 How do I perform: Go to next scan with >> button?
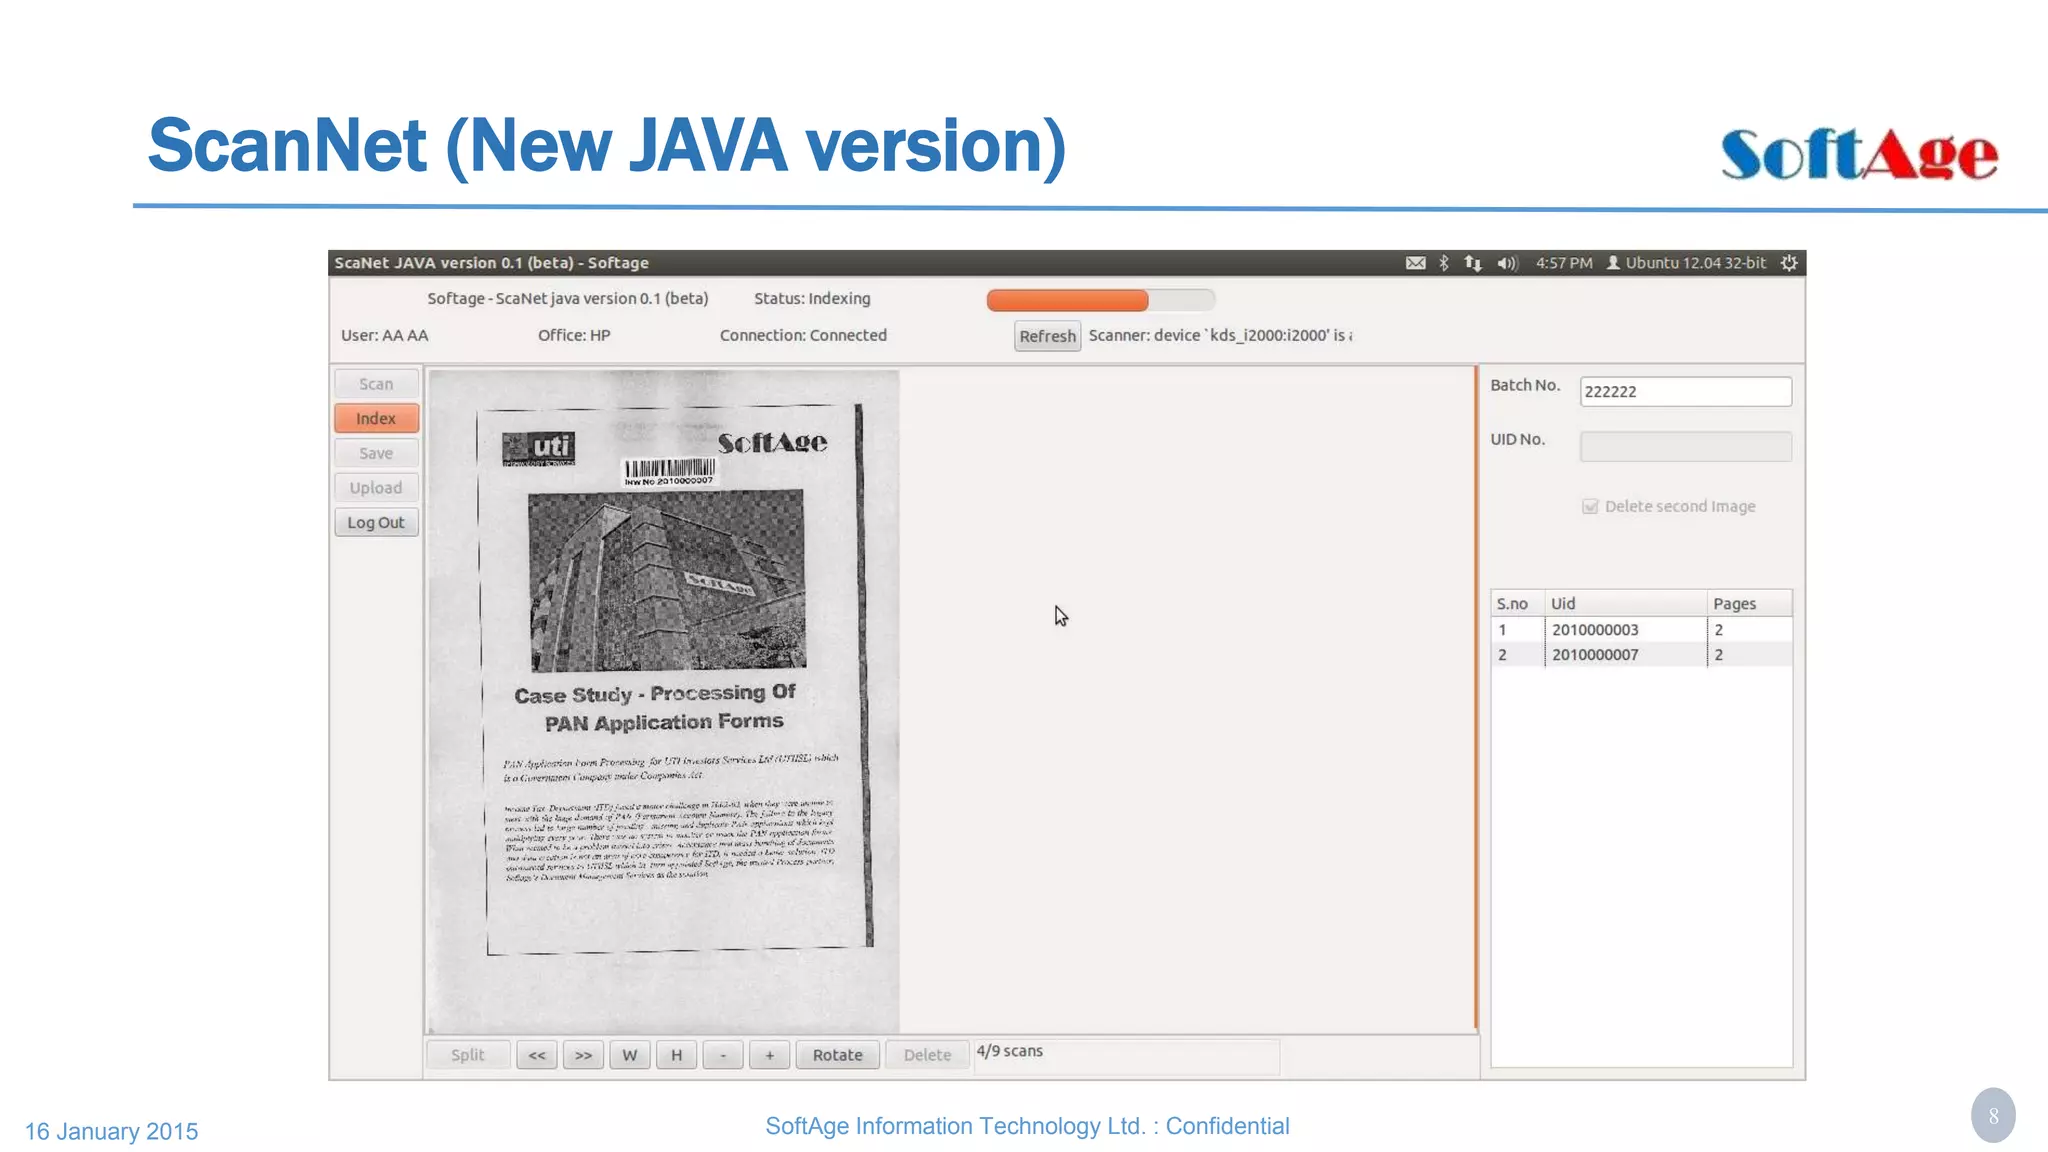583,1055
